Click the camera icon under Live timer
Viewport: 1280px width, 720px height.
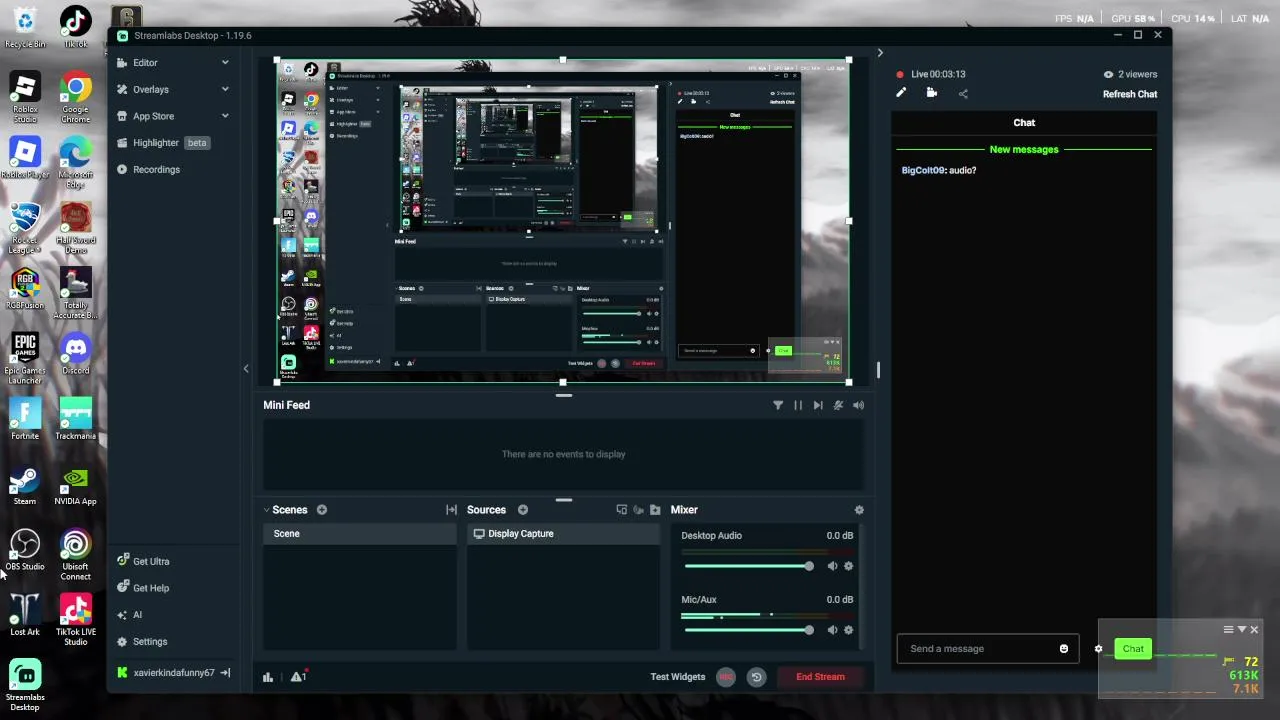pyautogui.click(x=932, y=93)
